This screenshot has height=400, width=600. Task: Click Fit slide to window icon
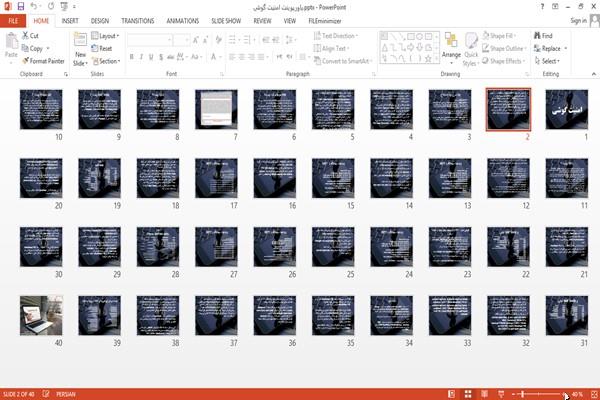(594, 394)
